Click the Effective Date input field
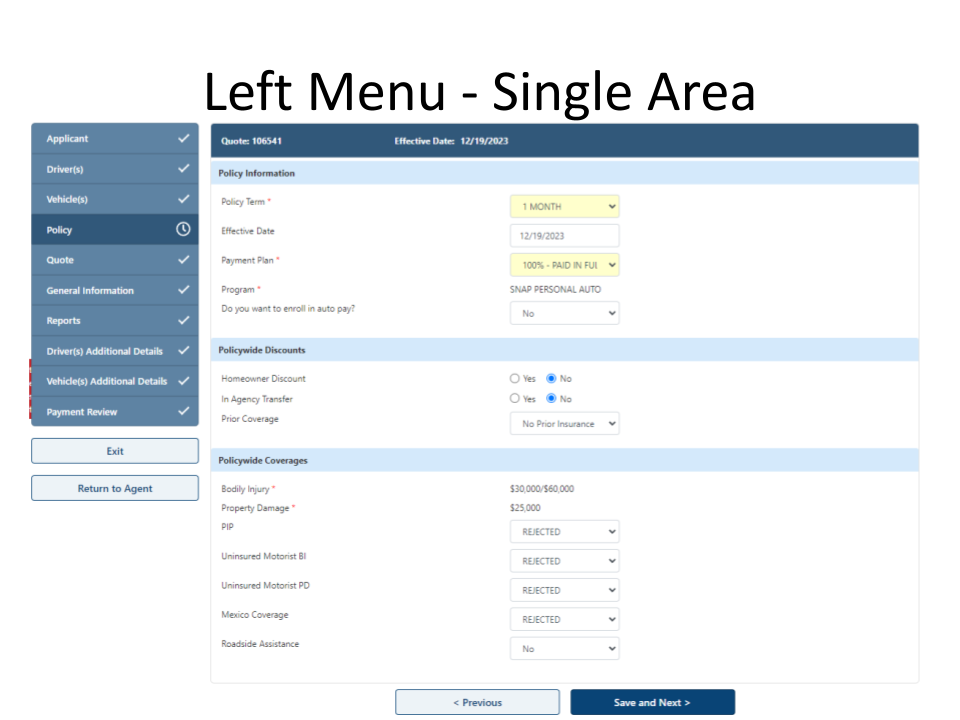The height and width of the screenshot is (720, 960). [564, 236]
